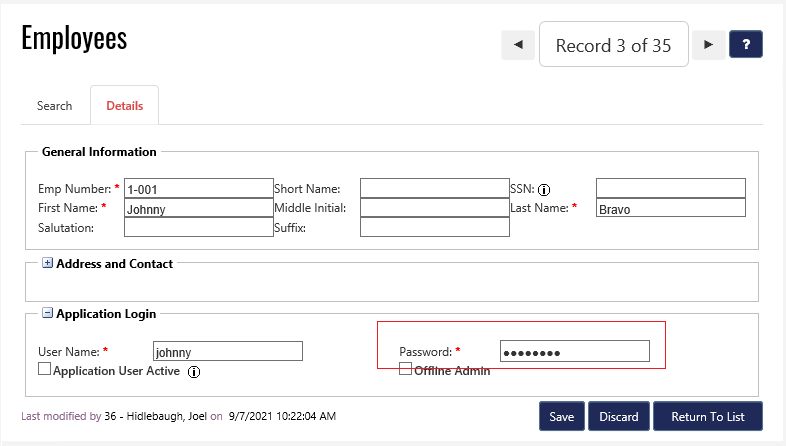Open help with the question mark button
The height and width of the screenshot is (446, 786).
click(746, 45)
